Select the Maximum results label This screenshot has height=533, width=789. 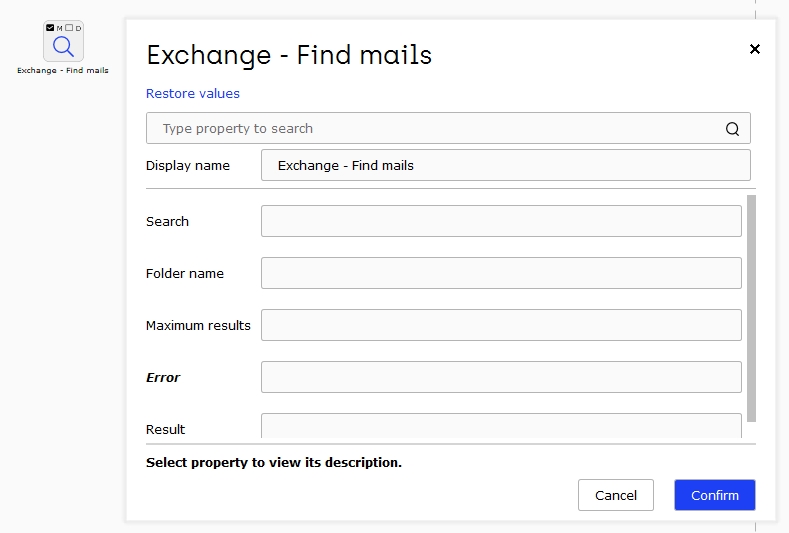198,326
